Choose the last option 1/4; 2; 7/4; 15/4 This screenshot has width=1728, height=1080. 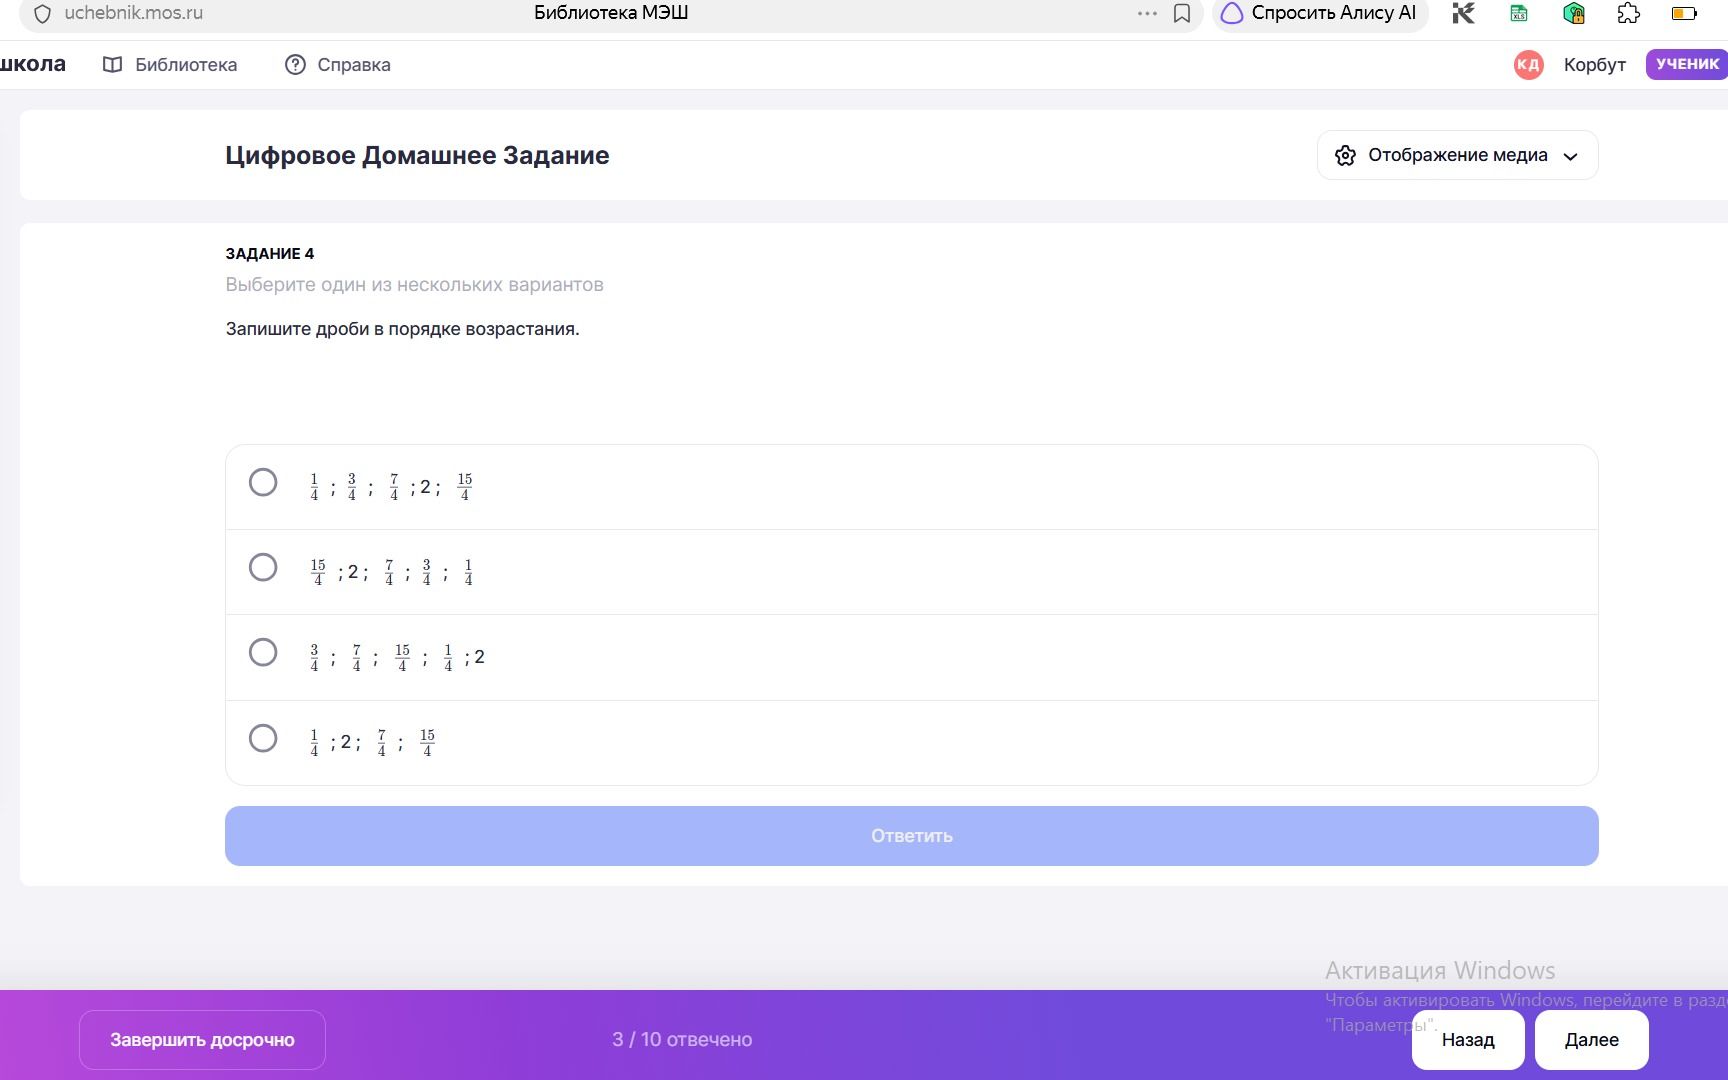point(911,743)
